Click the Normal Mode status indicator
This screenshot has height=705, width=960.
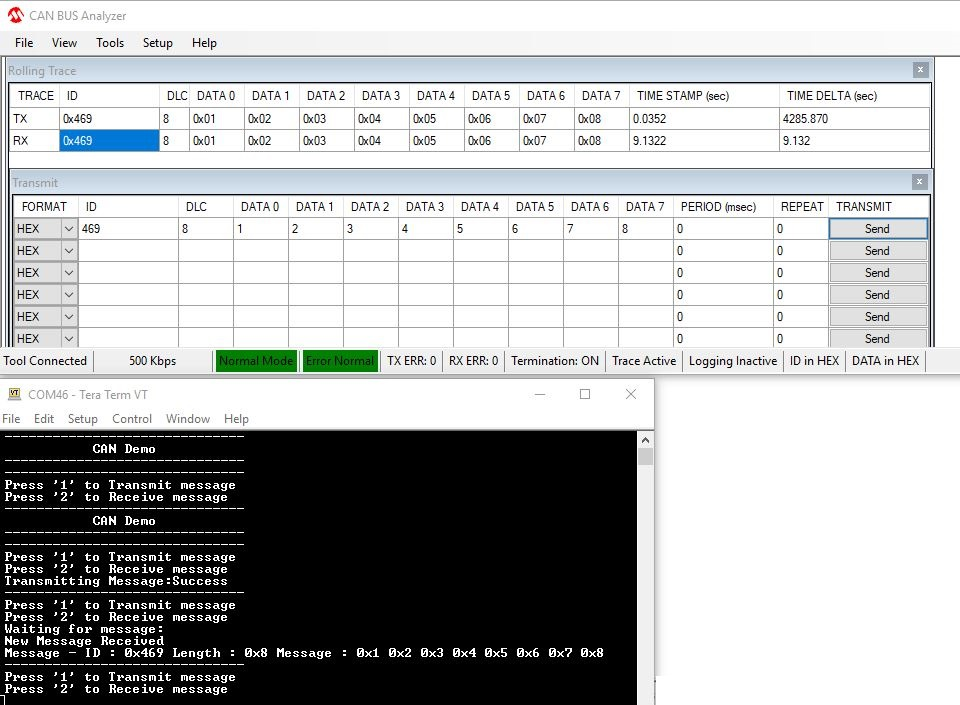point(256,361)
